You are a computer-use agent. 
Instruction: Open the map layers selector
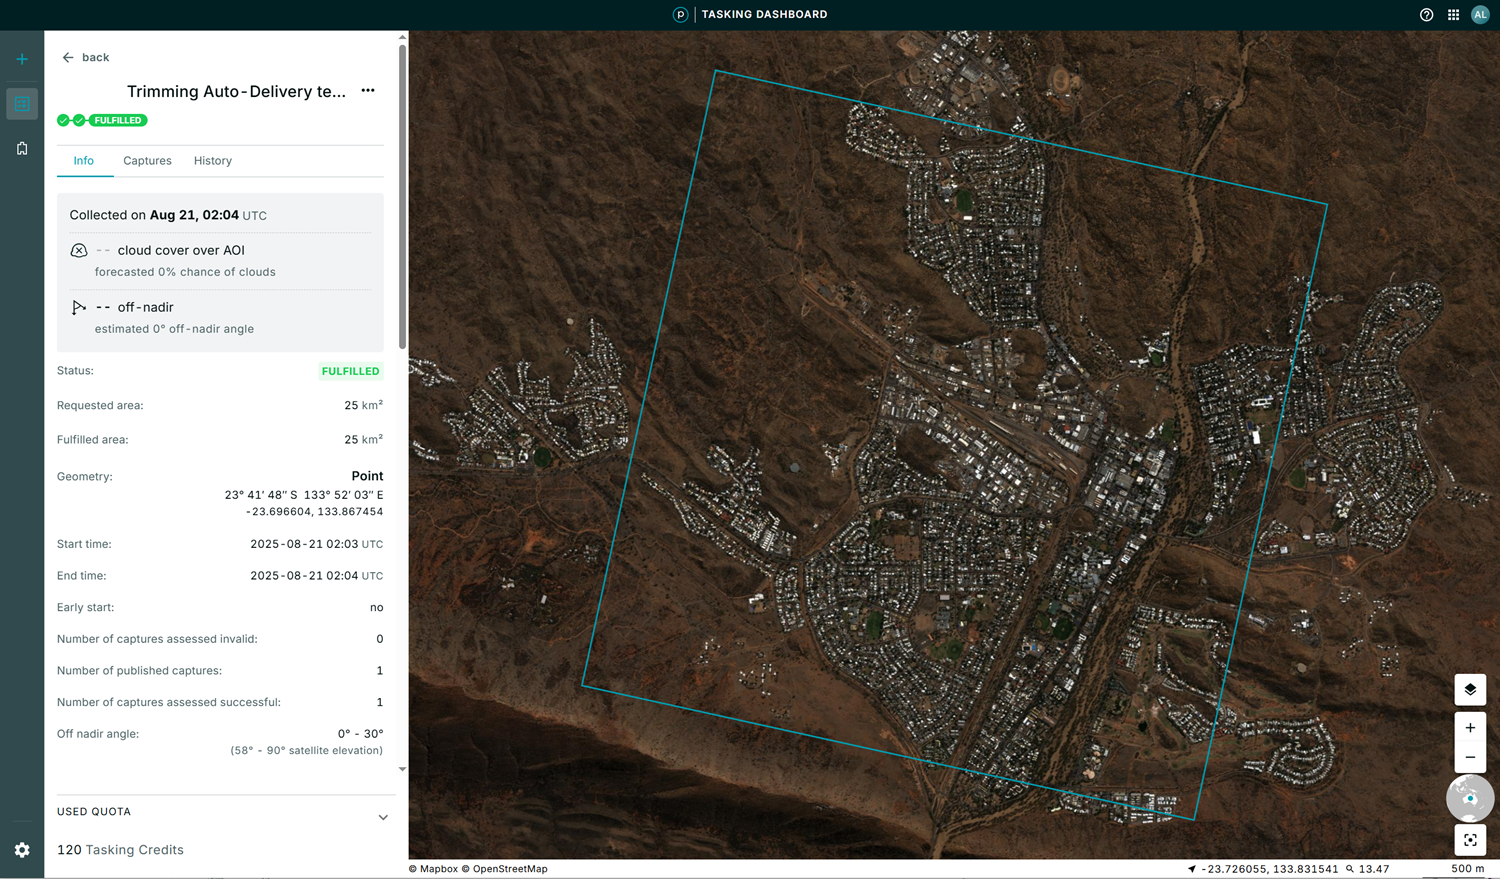(1470, 689)
